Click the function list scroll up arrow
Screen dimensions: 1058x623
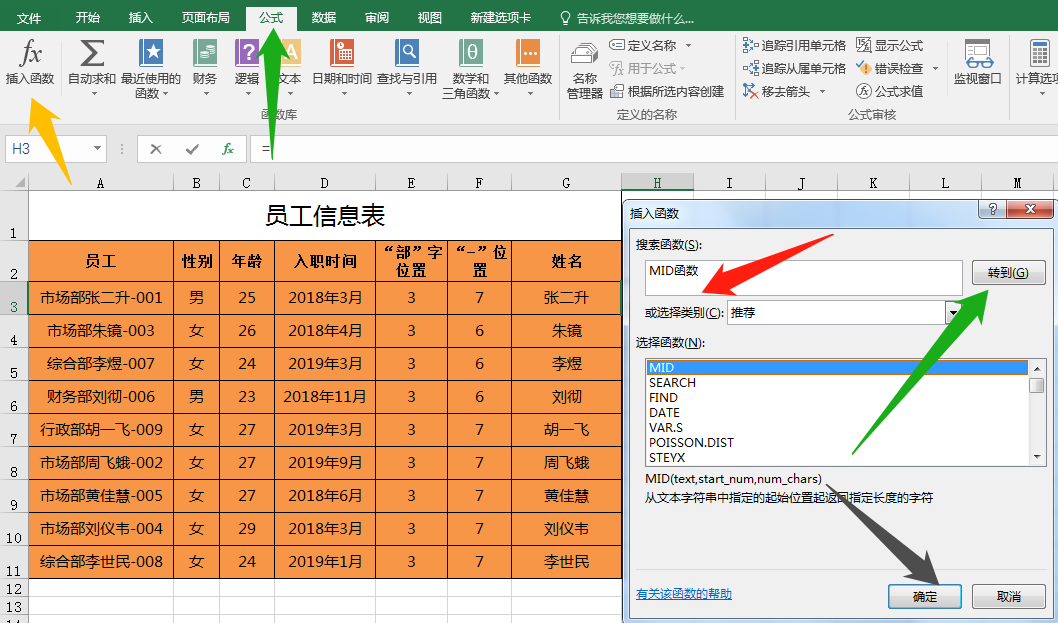coord(1037,368)
